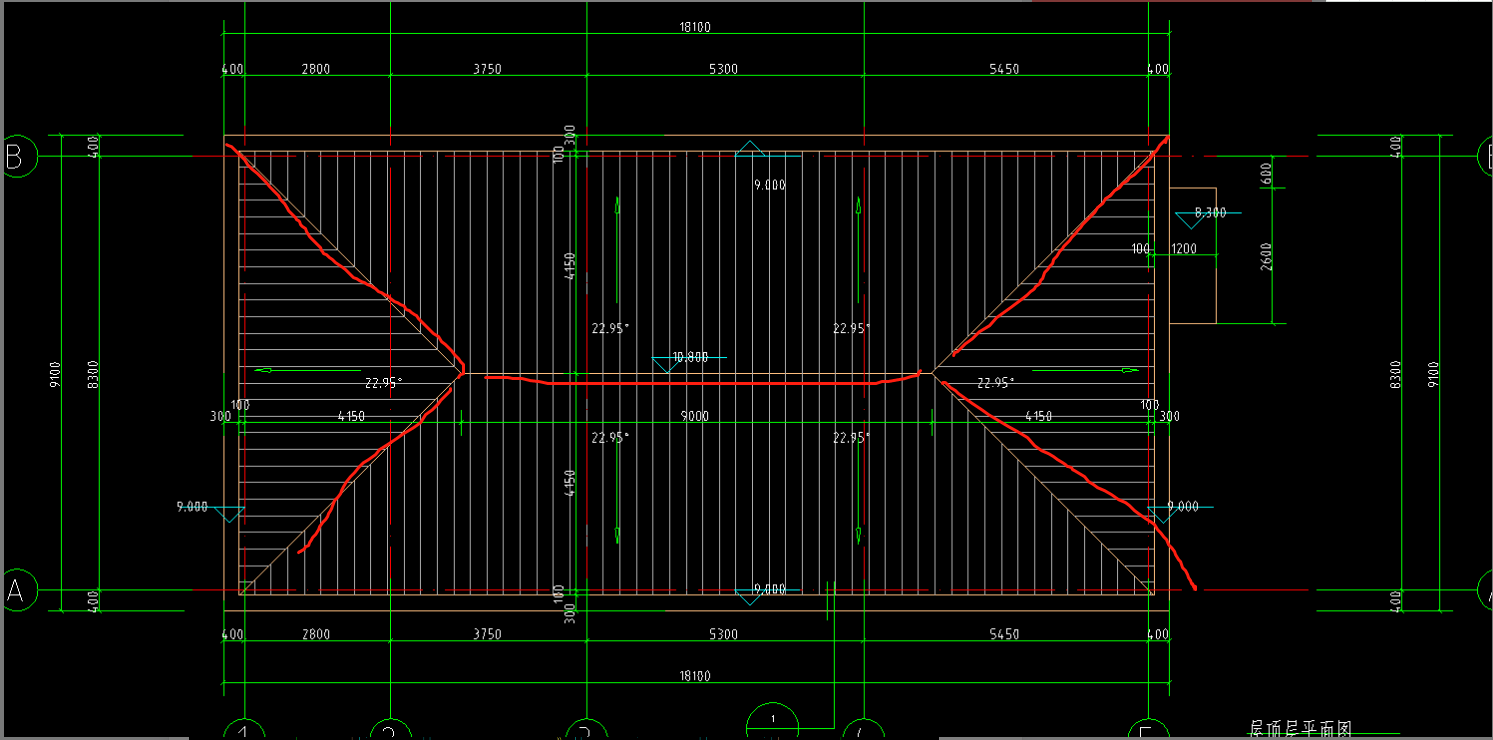Pick the 1200 dimension text

tap(1184, 248)
